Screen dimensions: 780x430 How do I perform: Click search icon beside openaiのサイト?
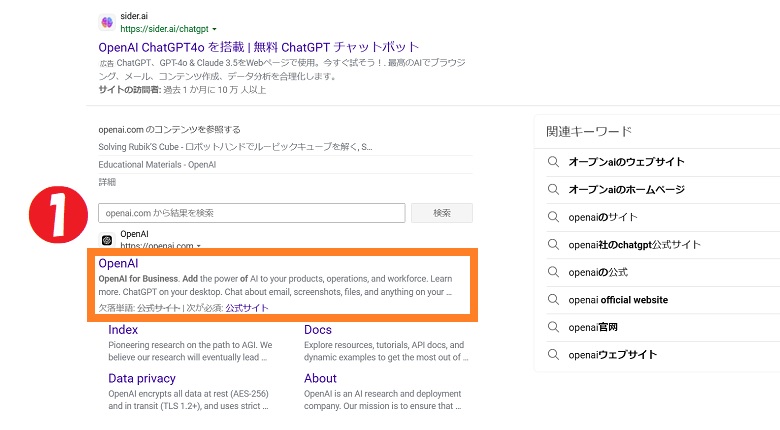click(553, 217)
